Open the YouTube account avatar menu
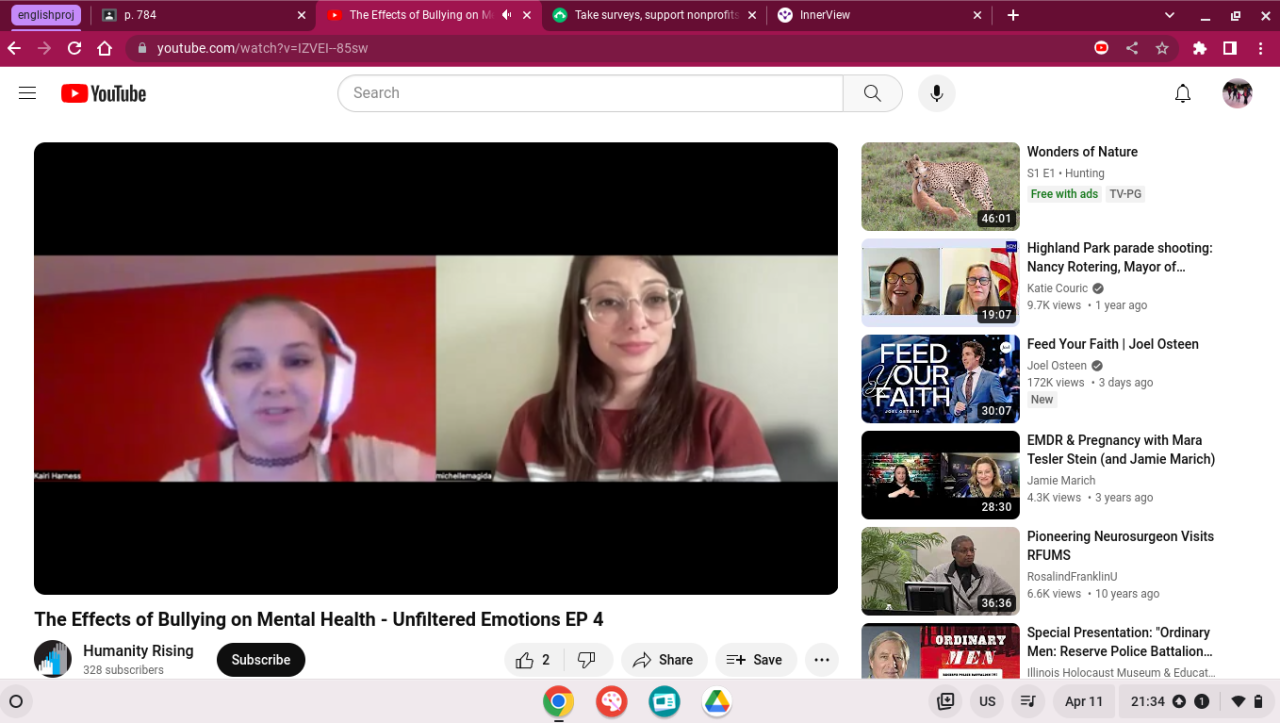Viewport: 1280px width, 723px height. click(1237, 93)
